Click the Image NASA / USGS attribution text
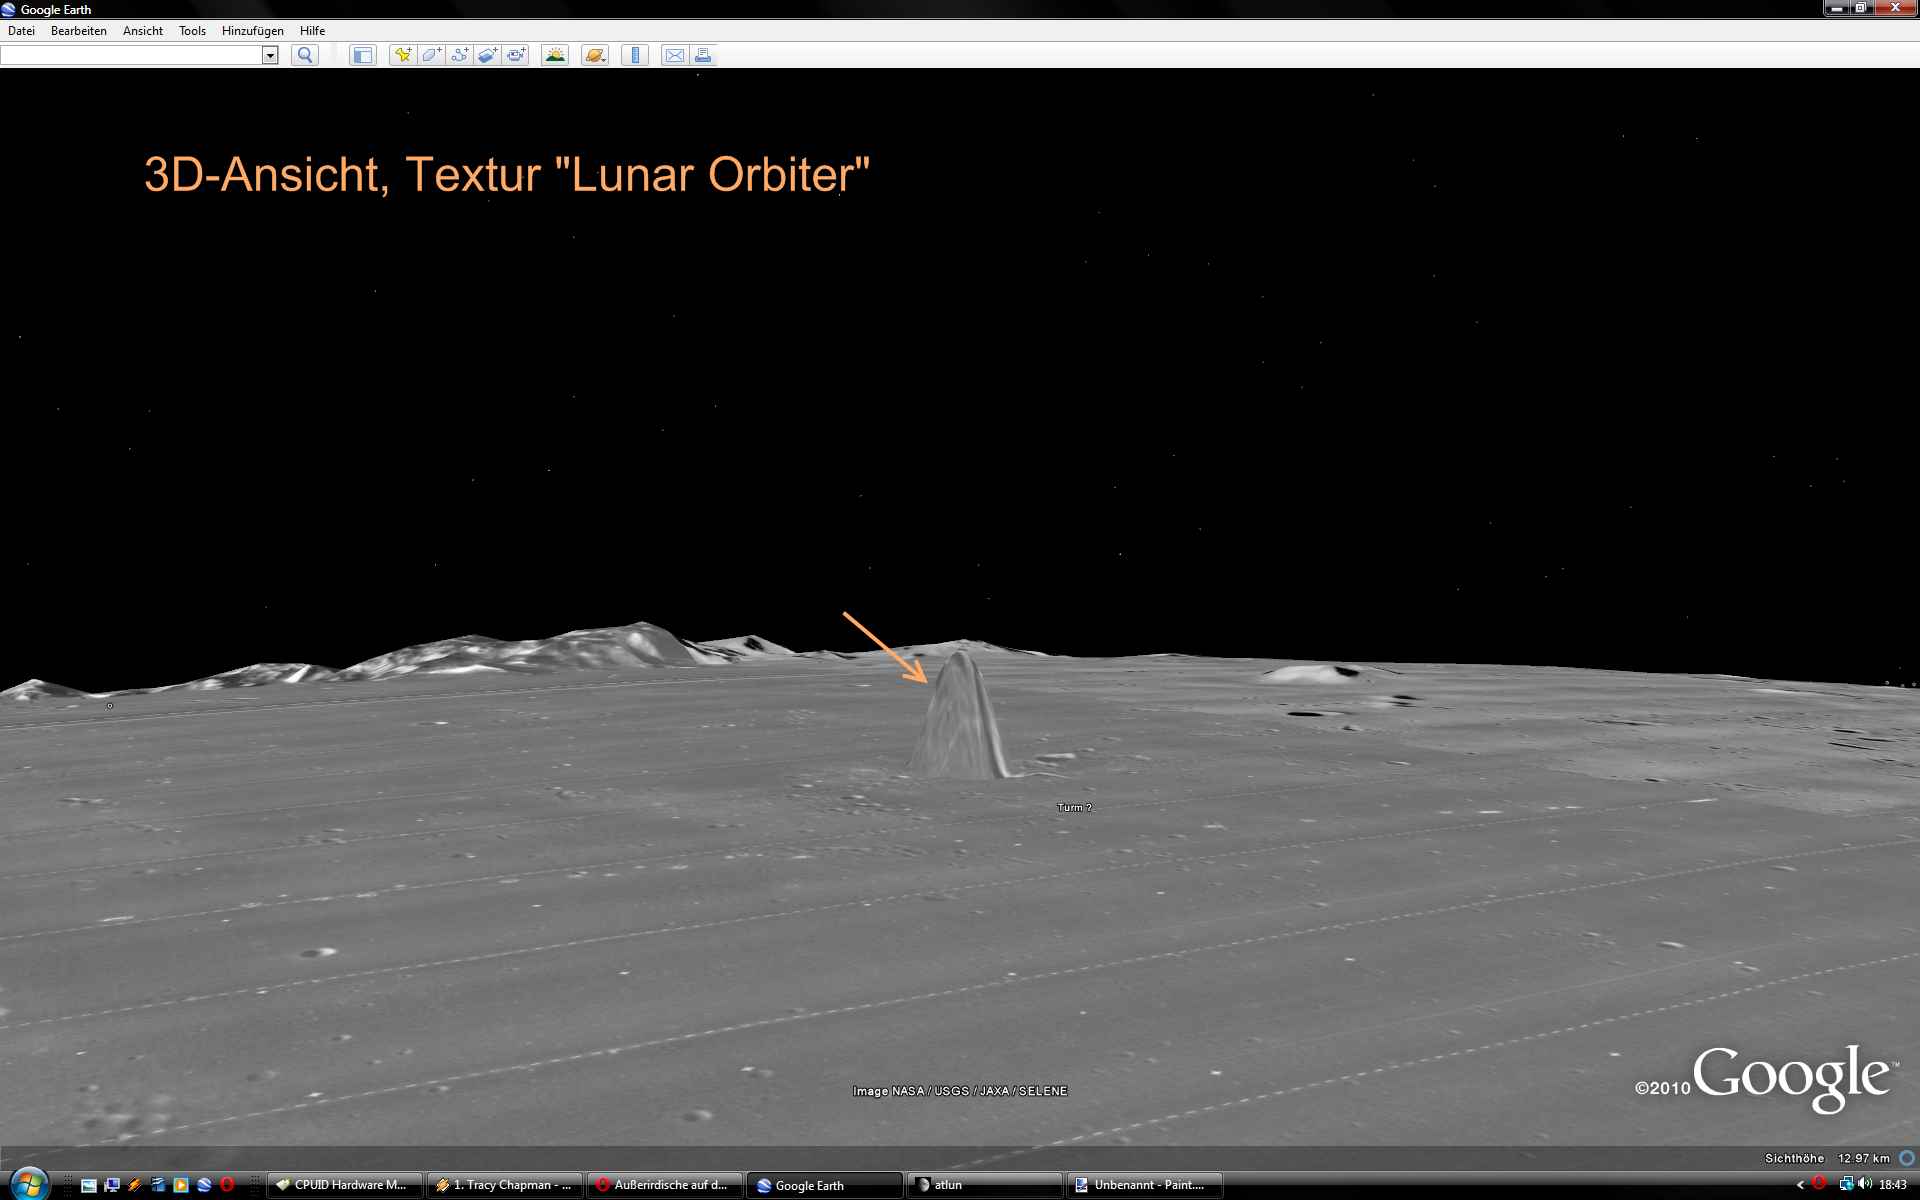Viewport: 1920px width, 1200px height. [960, 1091]
